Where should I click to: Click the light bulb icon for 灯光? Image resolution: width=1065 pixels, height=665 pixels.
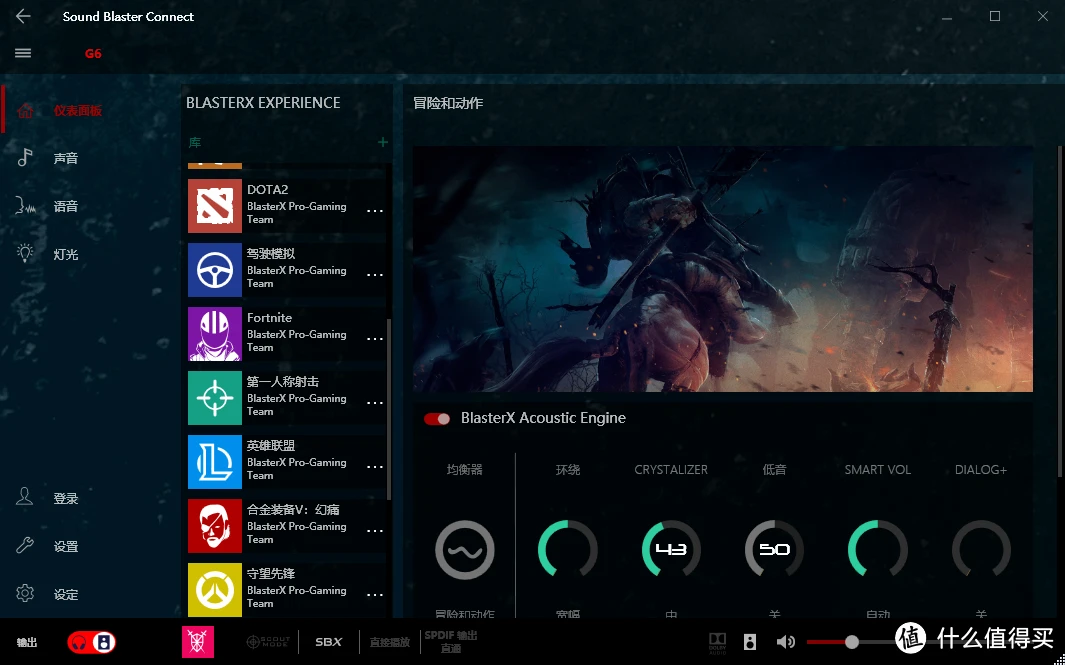tap(25, 254)
